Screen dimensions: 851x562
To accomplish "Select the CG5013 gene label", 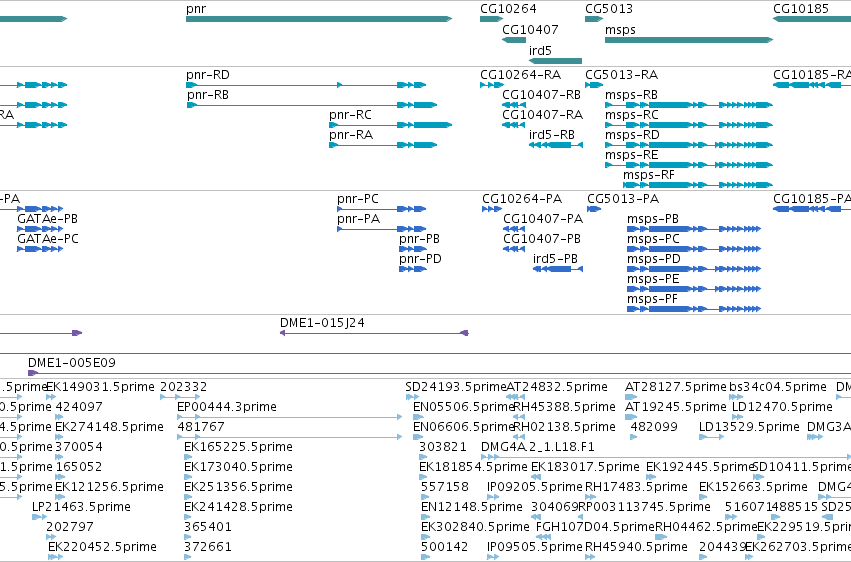I will pyautogui.click(x=609, y=9).
